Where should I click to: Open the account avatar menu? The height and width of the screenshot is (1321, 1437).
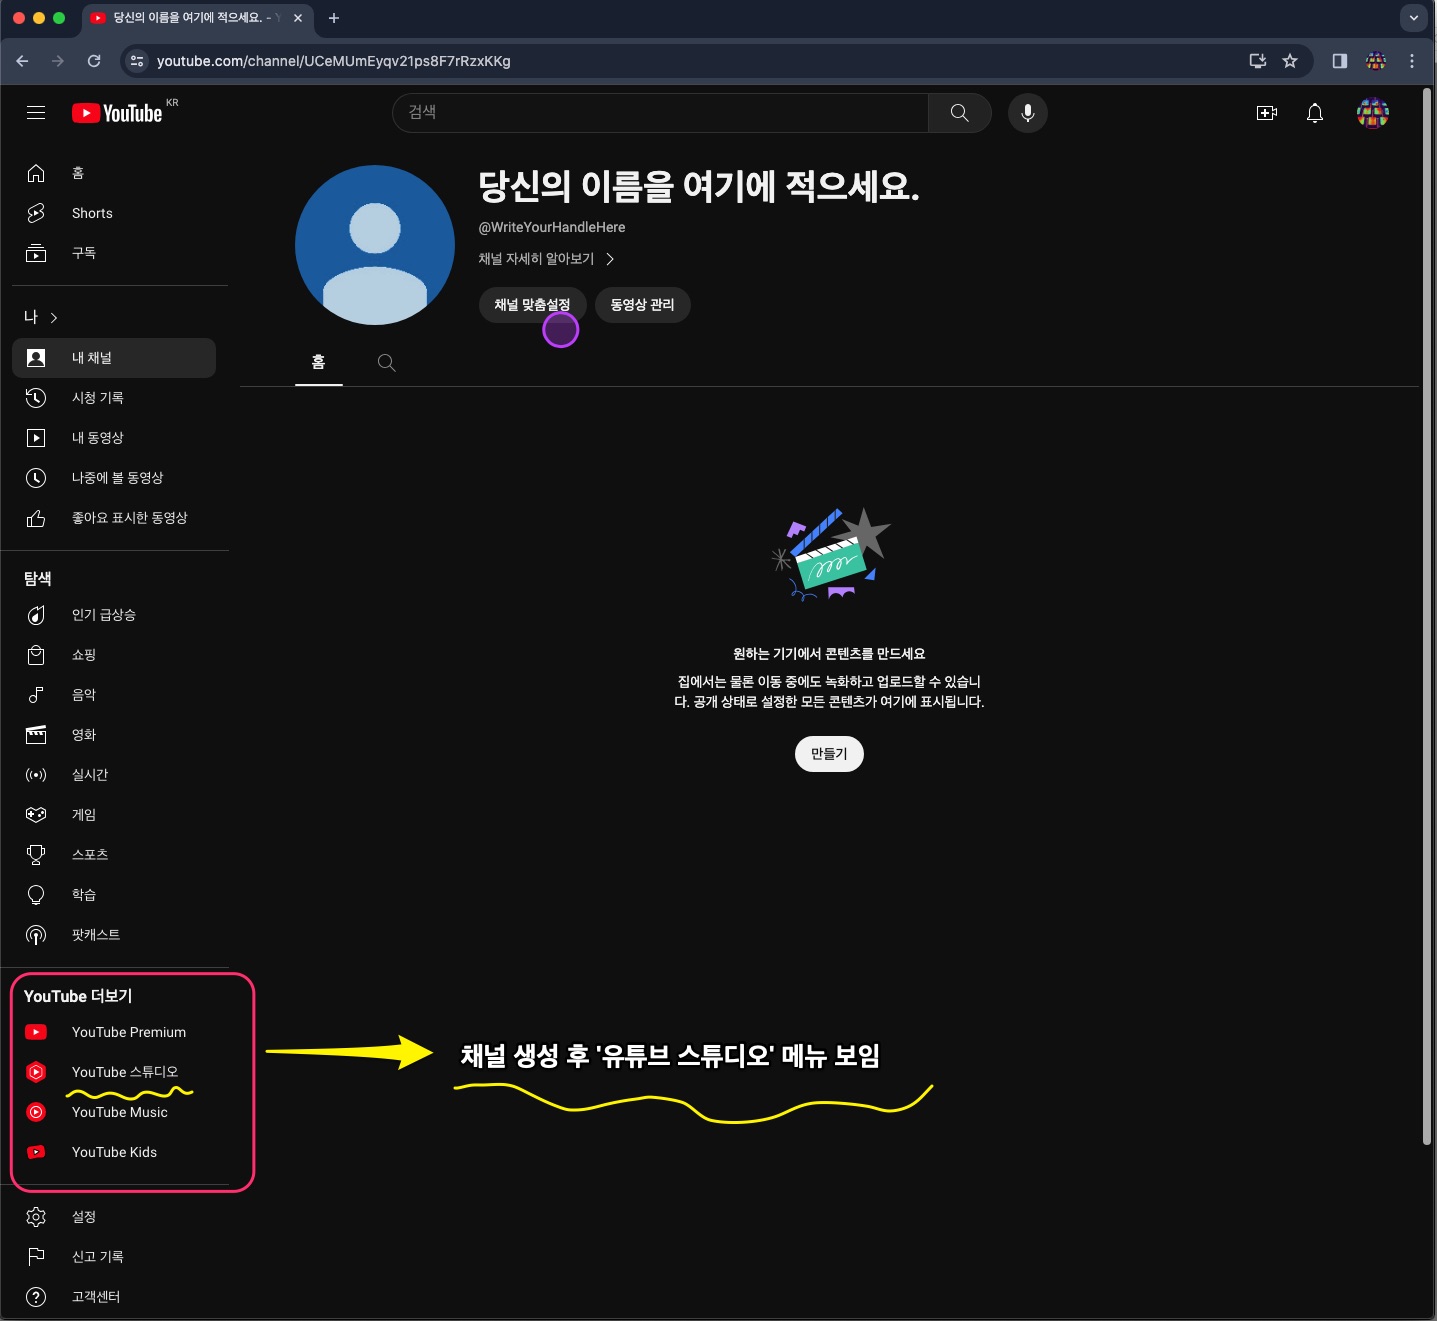click(x=1373, y=113)
